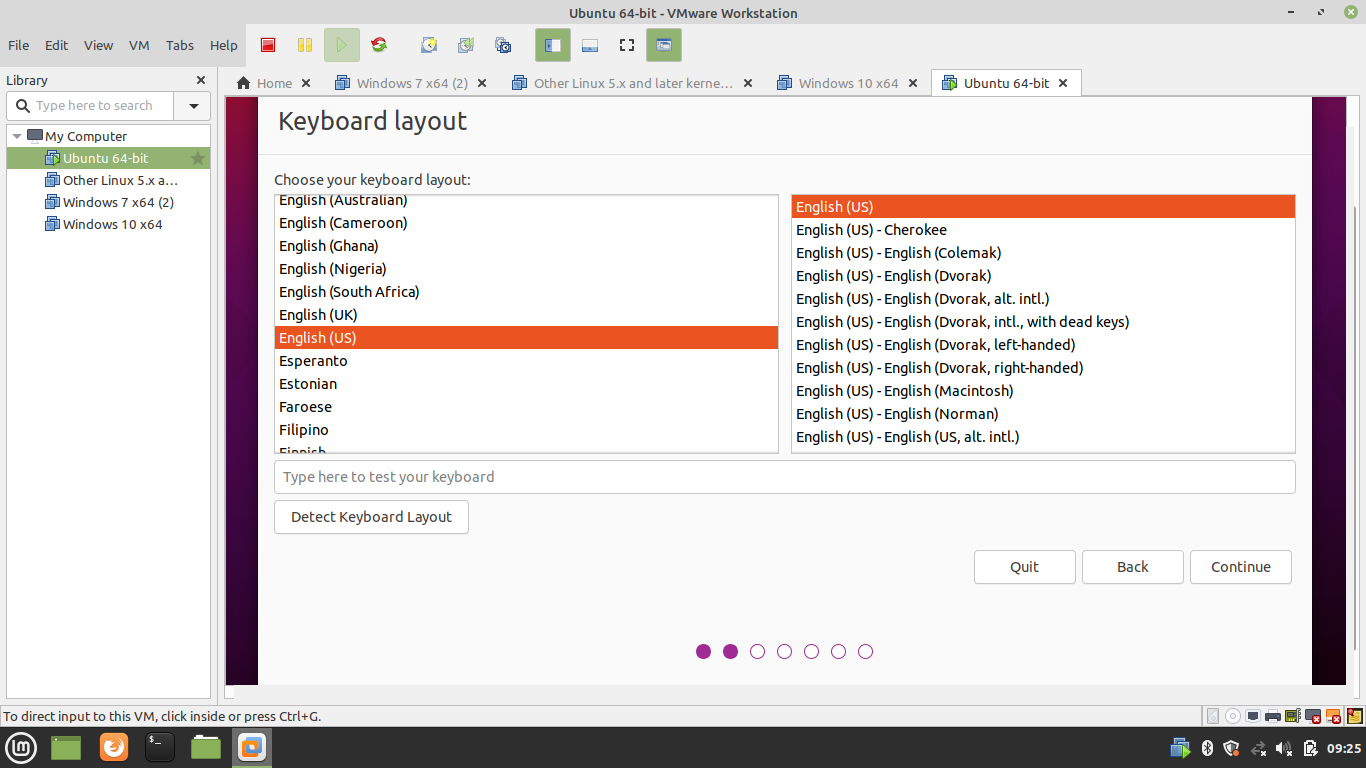Enter full screen mode via toolbar icon
The image size is (1366, 768).
click(627, 45)
